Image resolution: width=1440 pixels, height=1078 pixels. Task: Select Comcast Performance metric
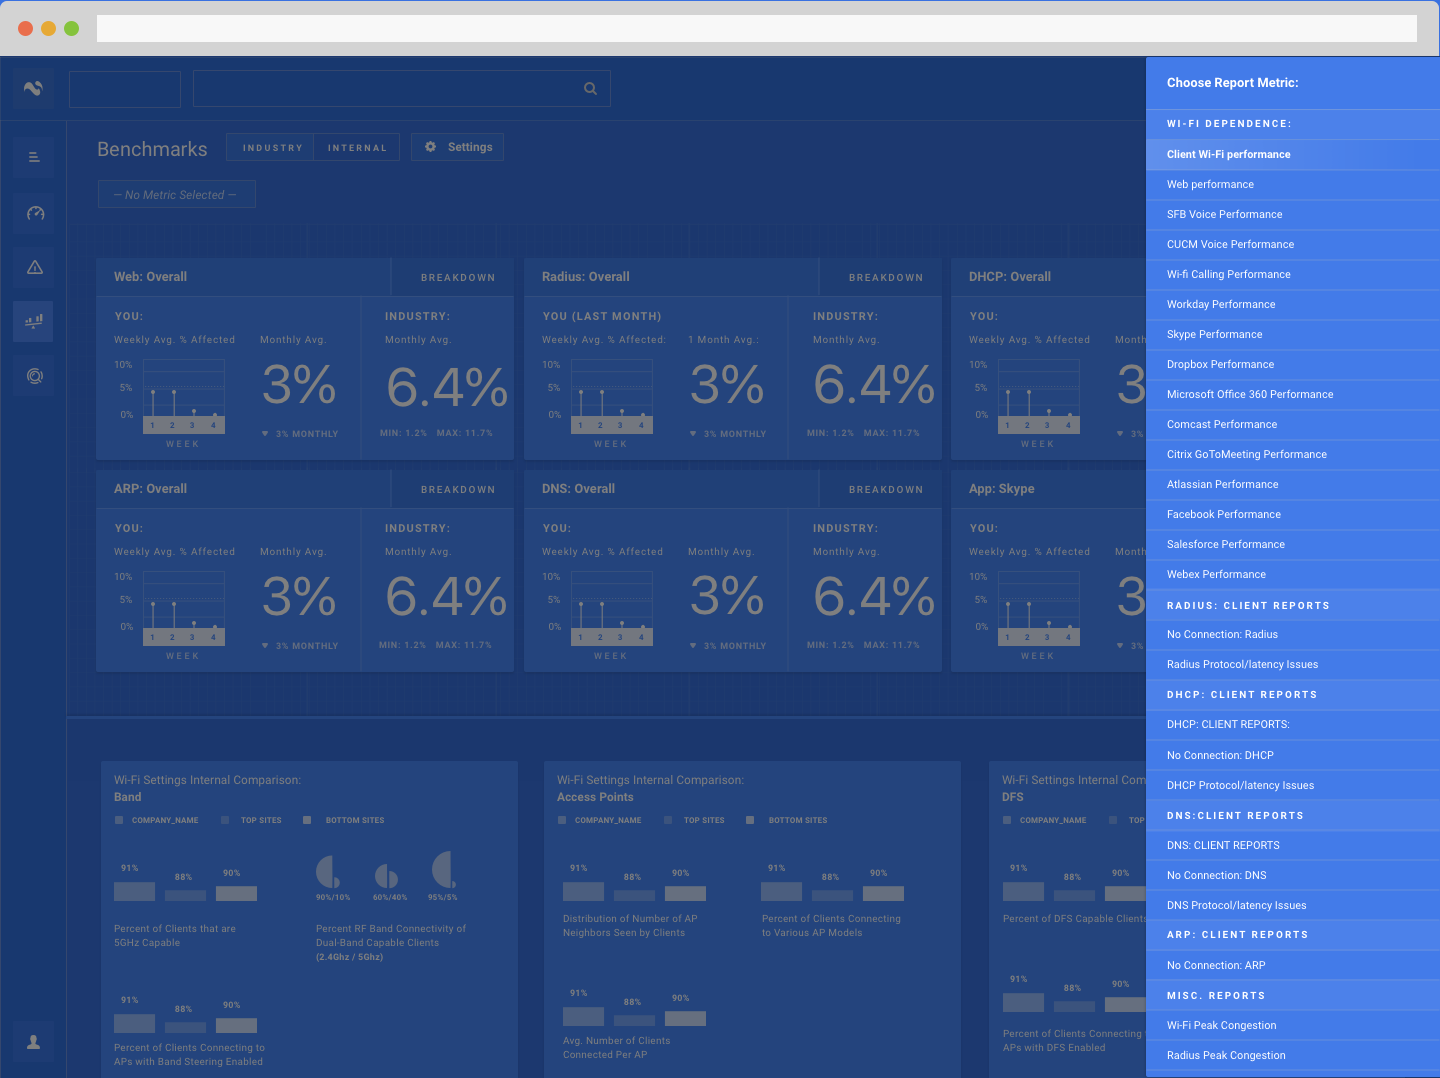click(x=1293, y=424)
